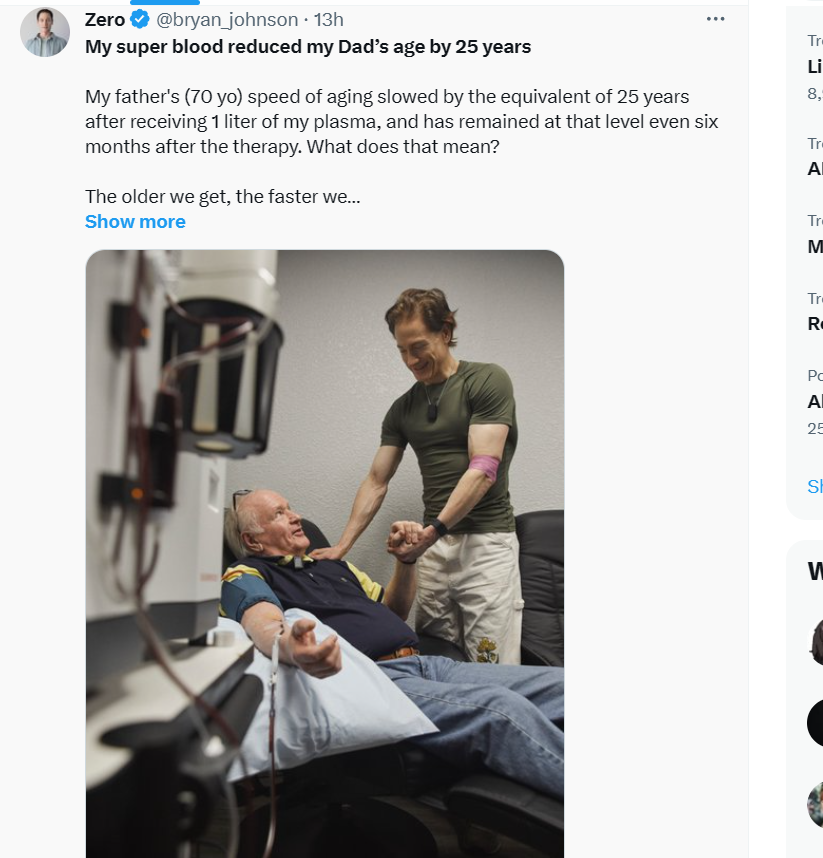Image resolution: width=823 pixels, height=858 pixels.
Task: Open the black circular suggested account avatar
Action: tap(816, 722)
